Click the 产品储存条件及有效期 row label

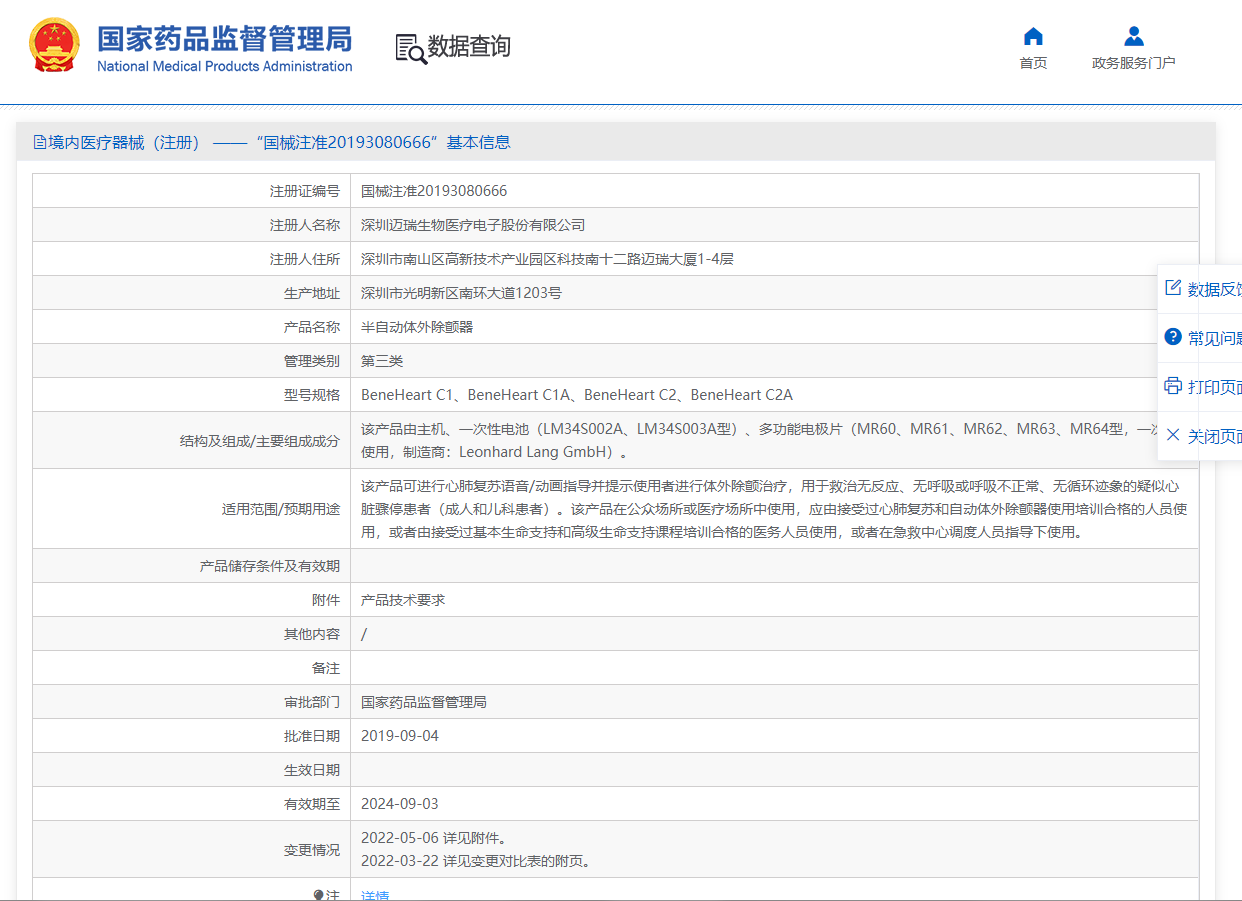click(269, 566)
